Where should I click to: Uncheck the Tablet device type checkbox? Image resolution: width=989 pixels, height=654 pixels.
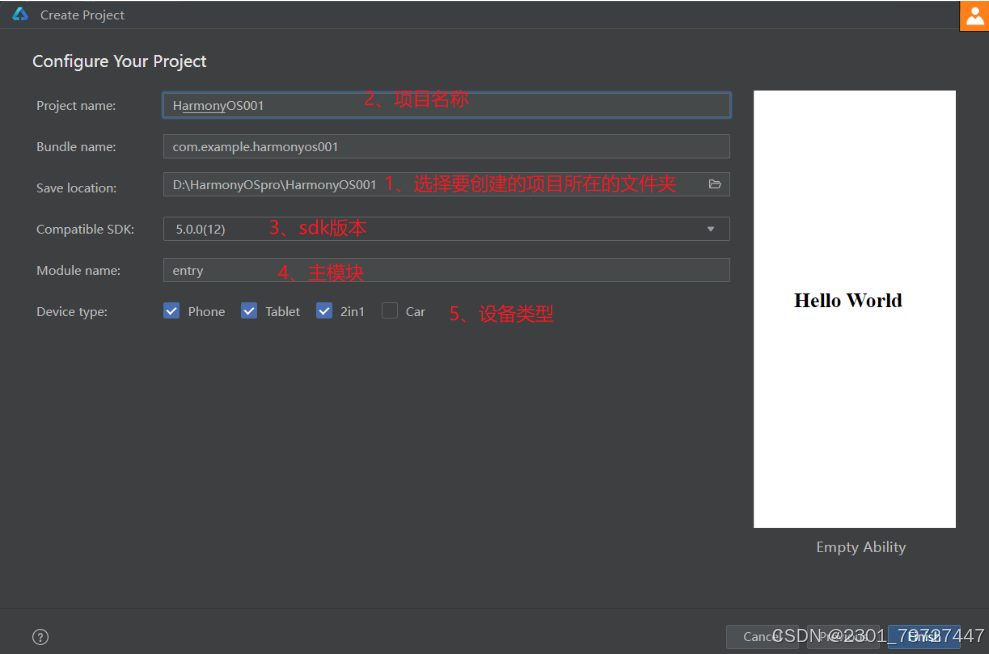[x=249, y=311]
